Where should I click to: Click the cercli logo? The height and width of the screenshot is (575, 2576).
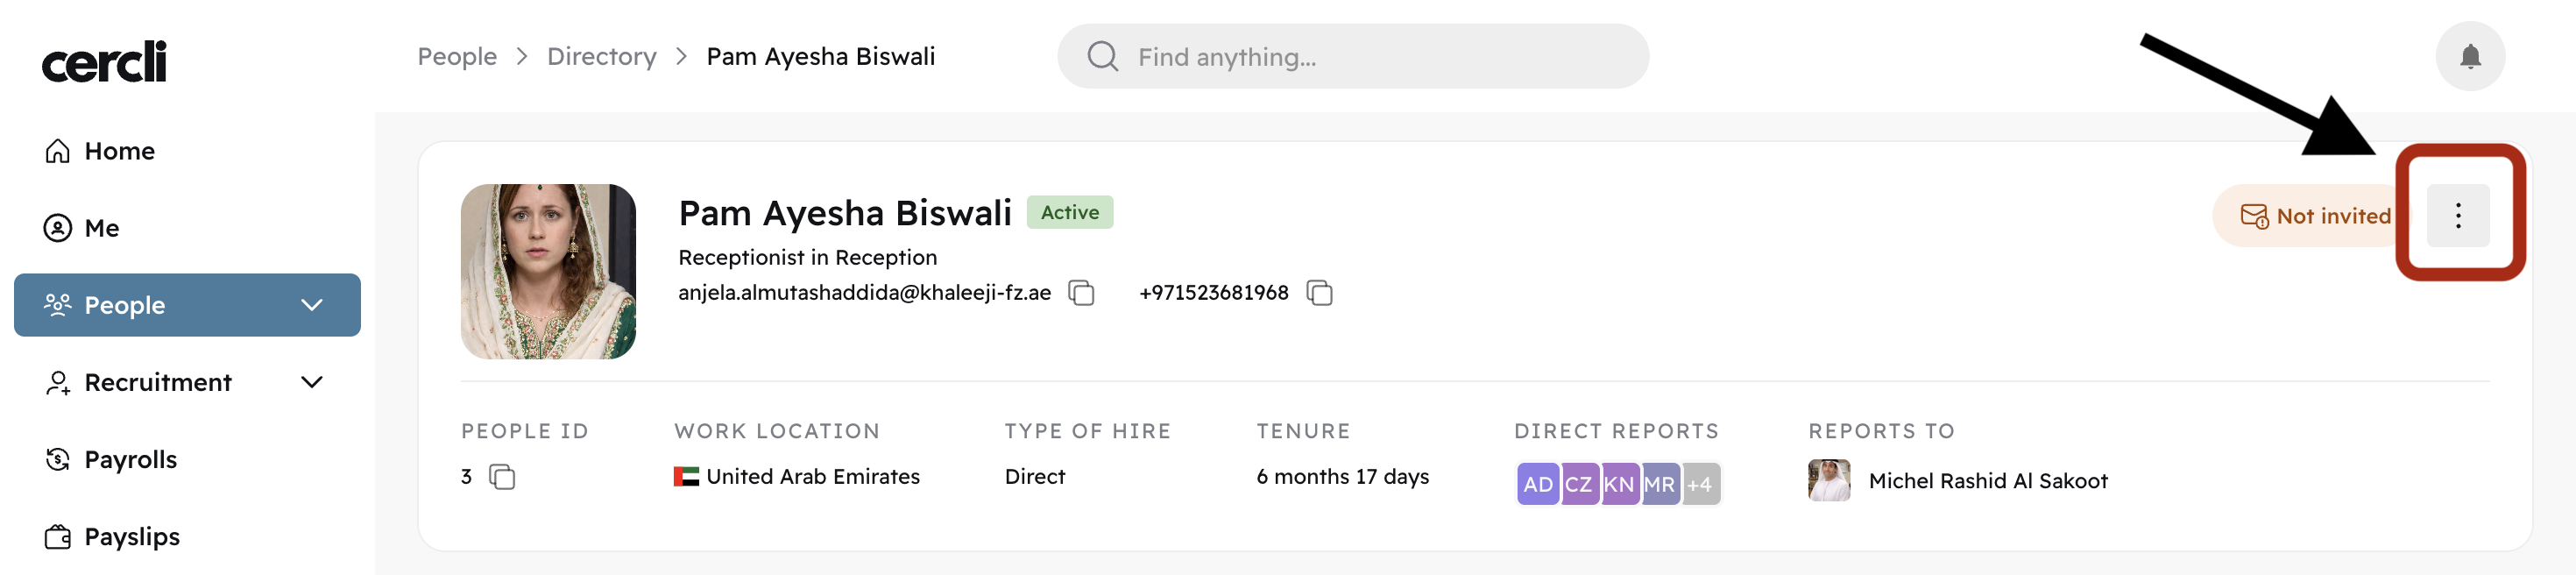tap(104, 62)
